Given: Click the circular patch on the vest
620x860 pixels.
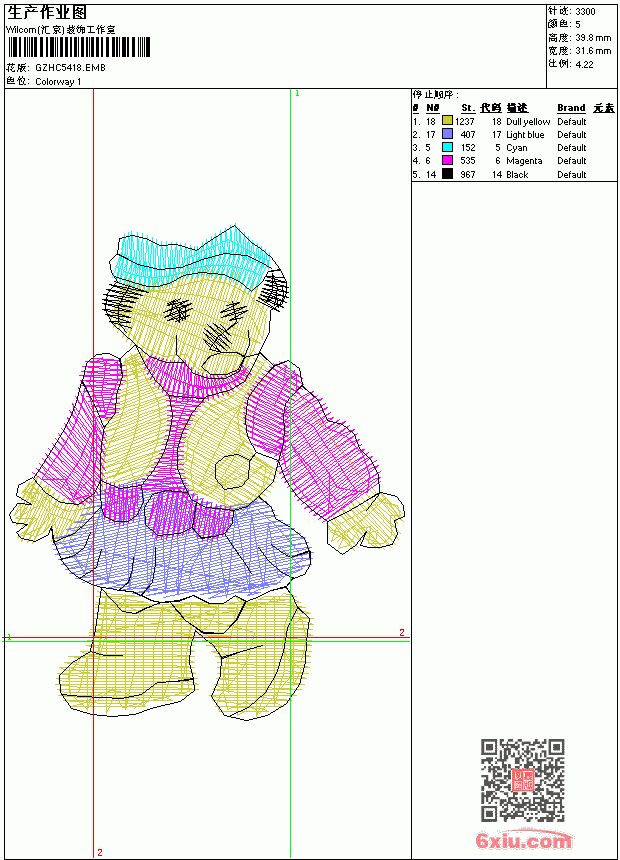Looking at the screenshot, I should tap(232, 472).
